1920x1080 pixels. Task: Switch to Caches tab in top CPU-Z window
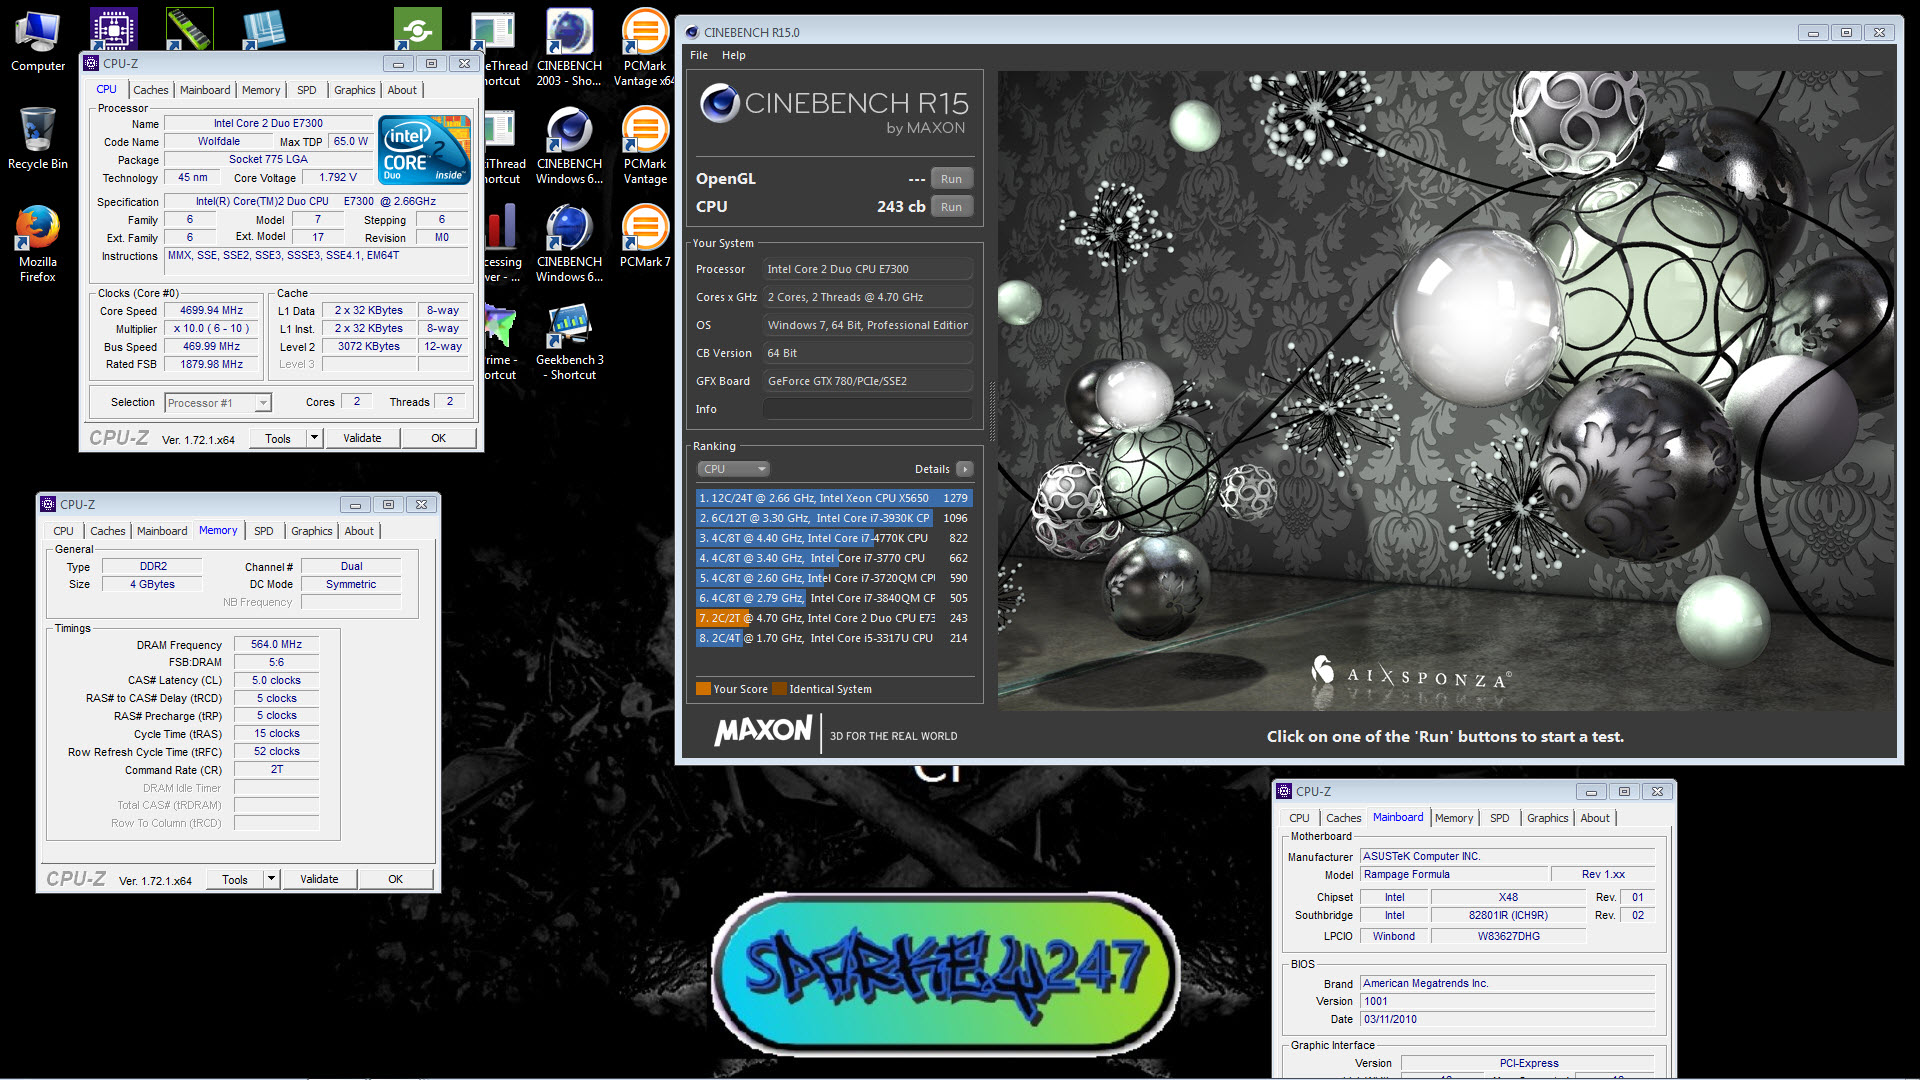150,90
